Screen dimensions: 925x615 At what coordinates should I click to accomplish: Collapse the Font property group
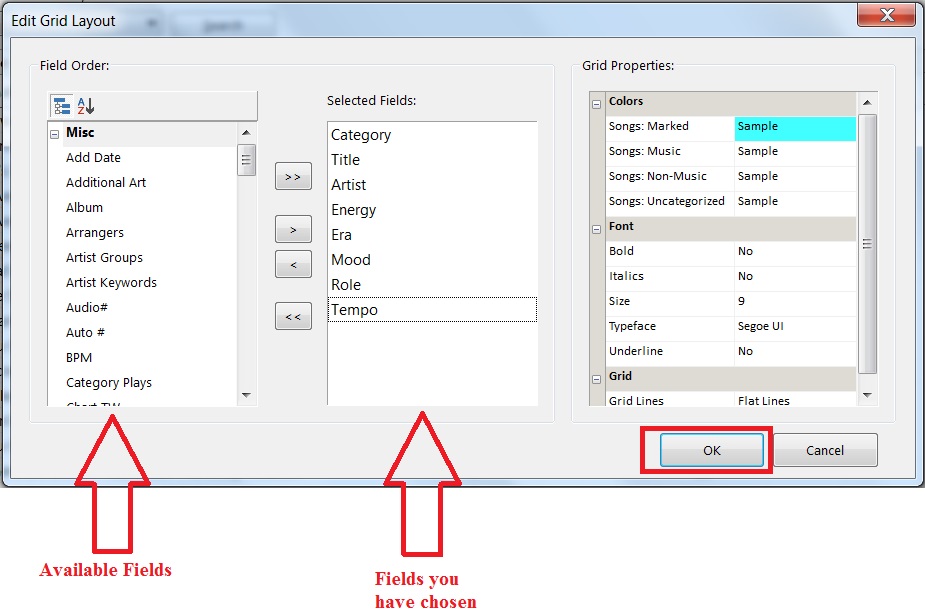[597, 227]
